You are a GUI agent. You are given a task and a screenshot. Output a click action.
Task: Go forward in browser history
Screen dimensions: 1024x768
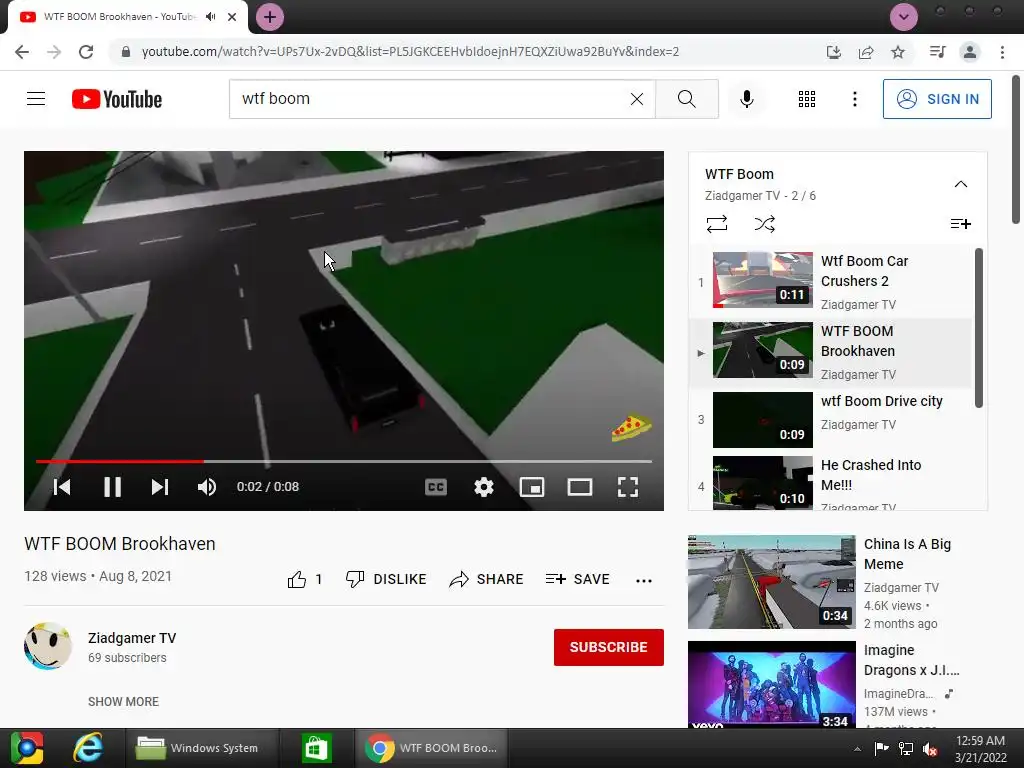pyautogui.click(x=54, y=52)
